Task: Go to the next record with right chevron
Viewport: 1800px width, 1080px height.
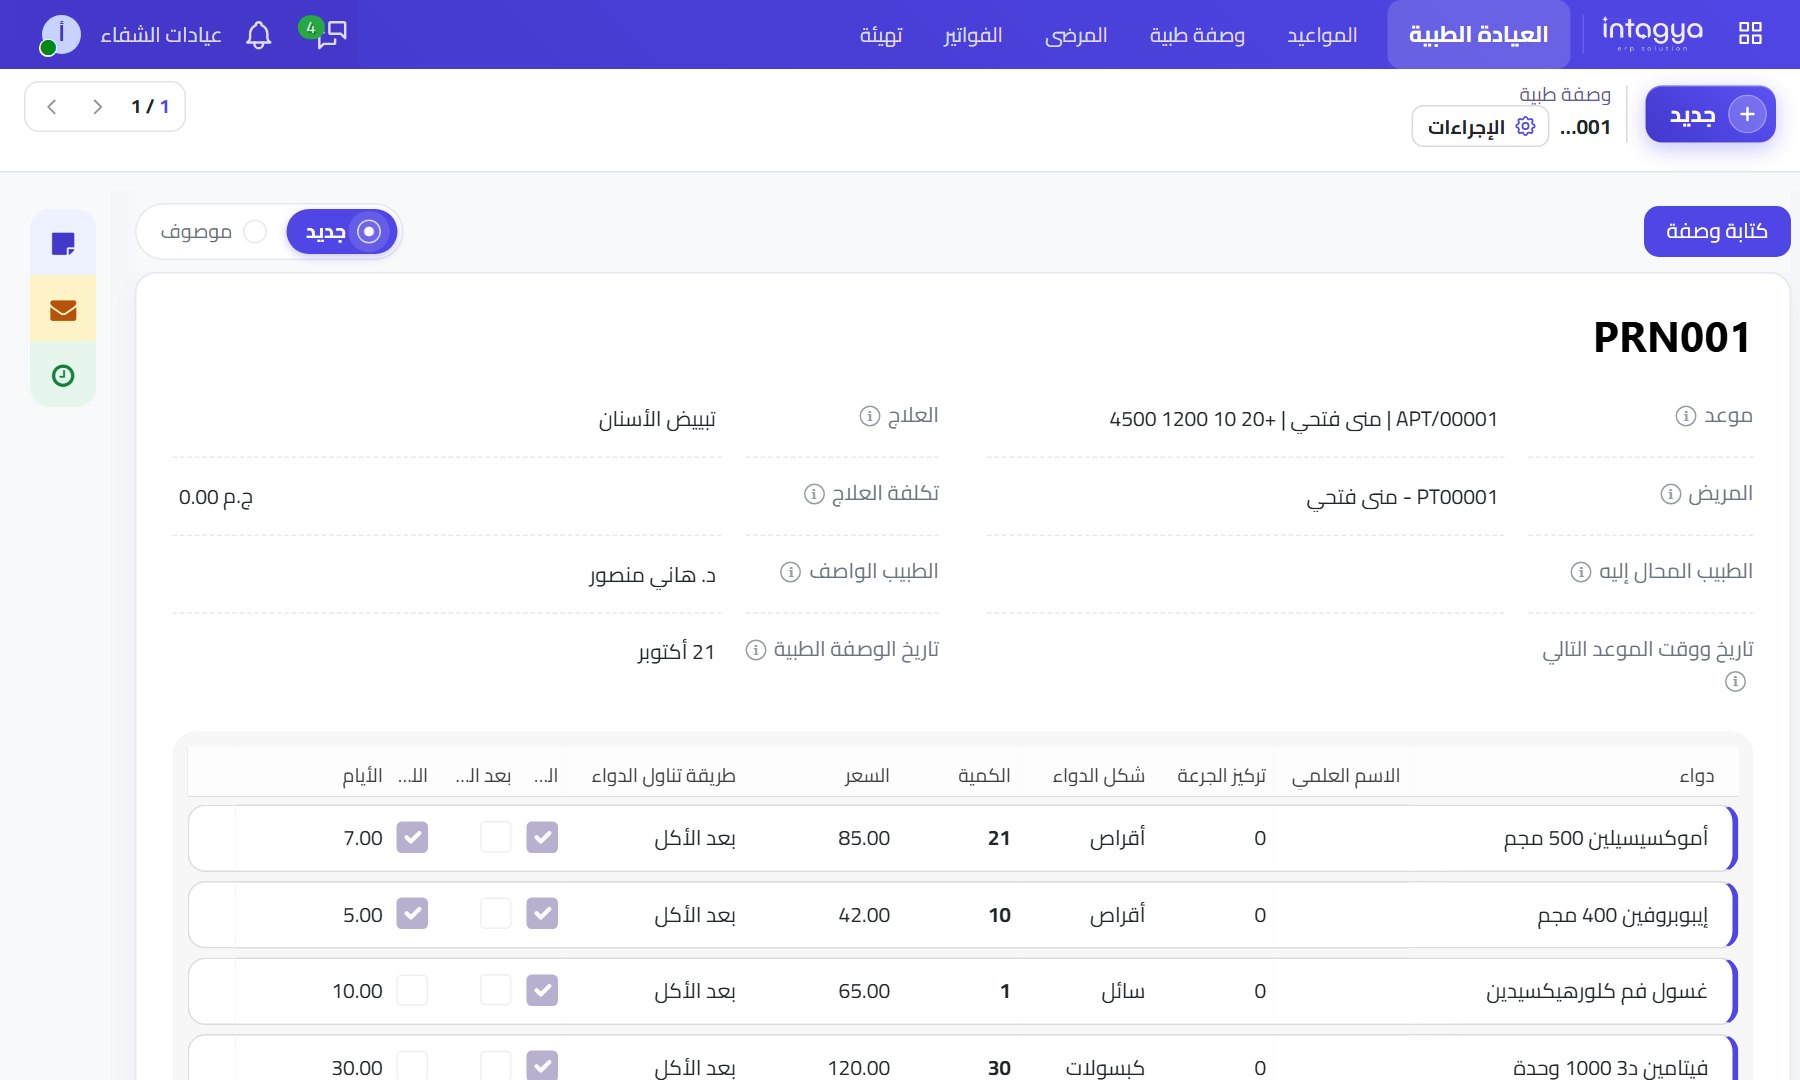Action: point(97,107)
